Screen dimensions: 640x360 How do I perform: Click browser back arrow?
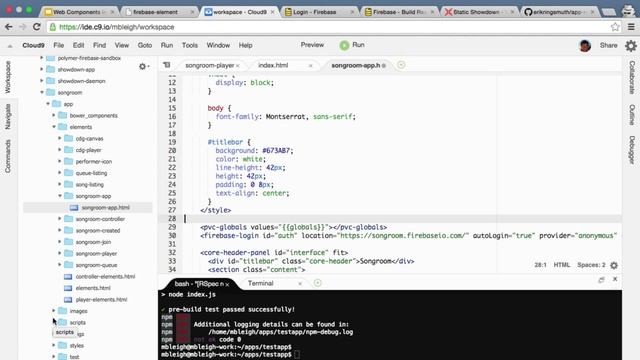point(9,27)
